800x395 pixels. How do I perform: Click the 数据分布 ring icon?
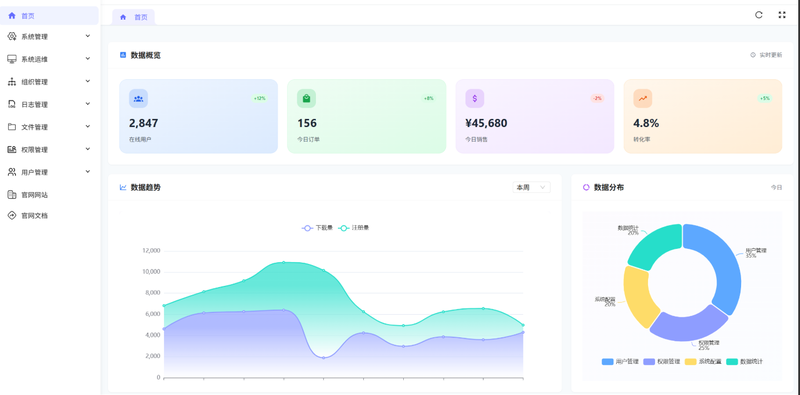[x=586, y=187]
